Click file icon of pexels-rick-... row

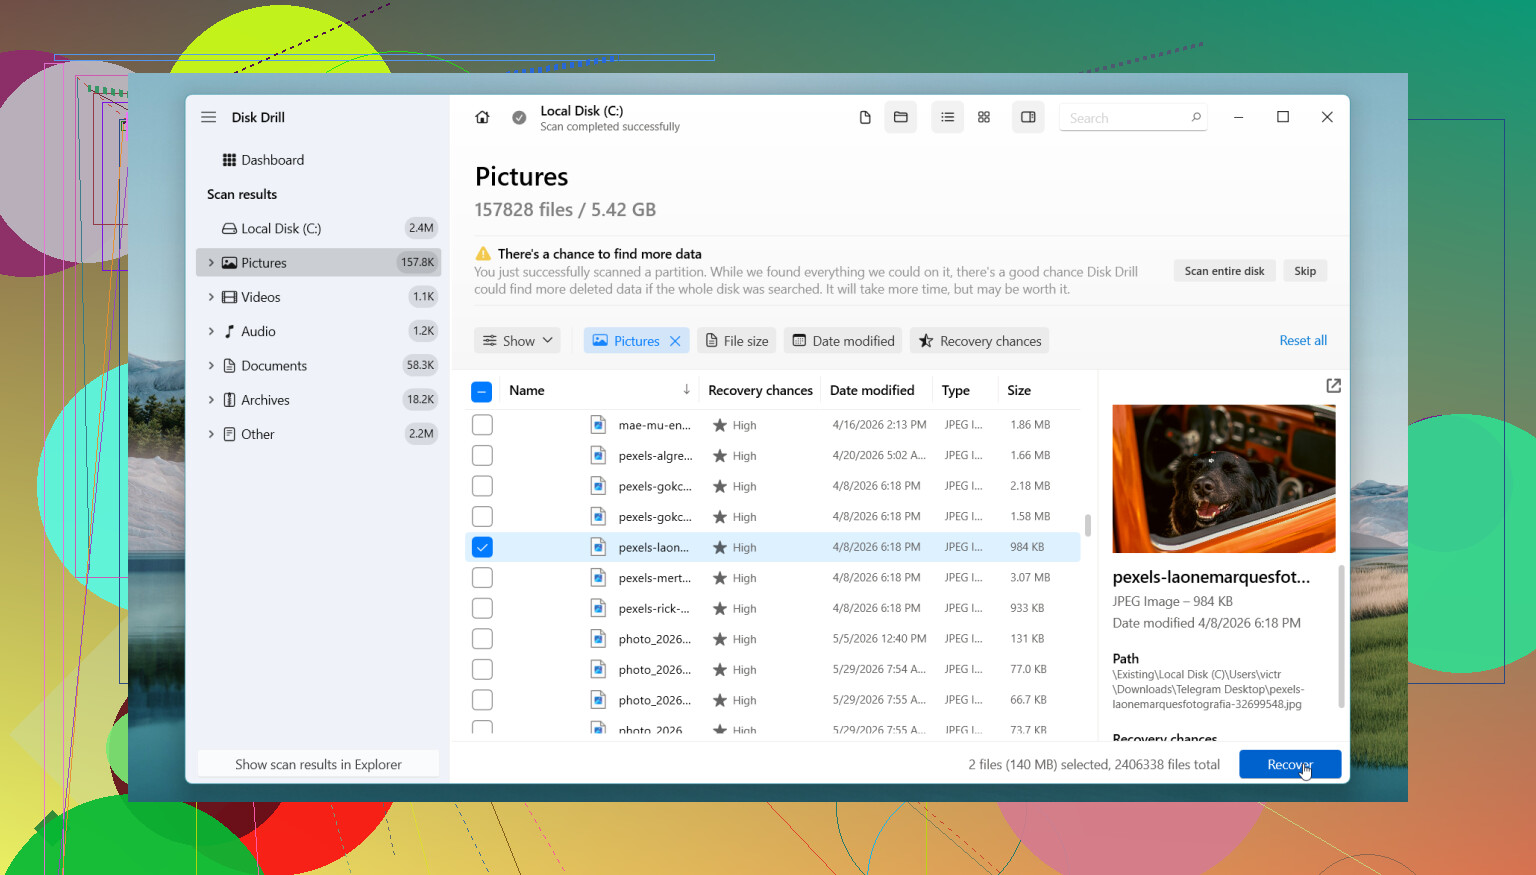tap(598, 608)
